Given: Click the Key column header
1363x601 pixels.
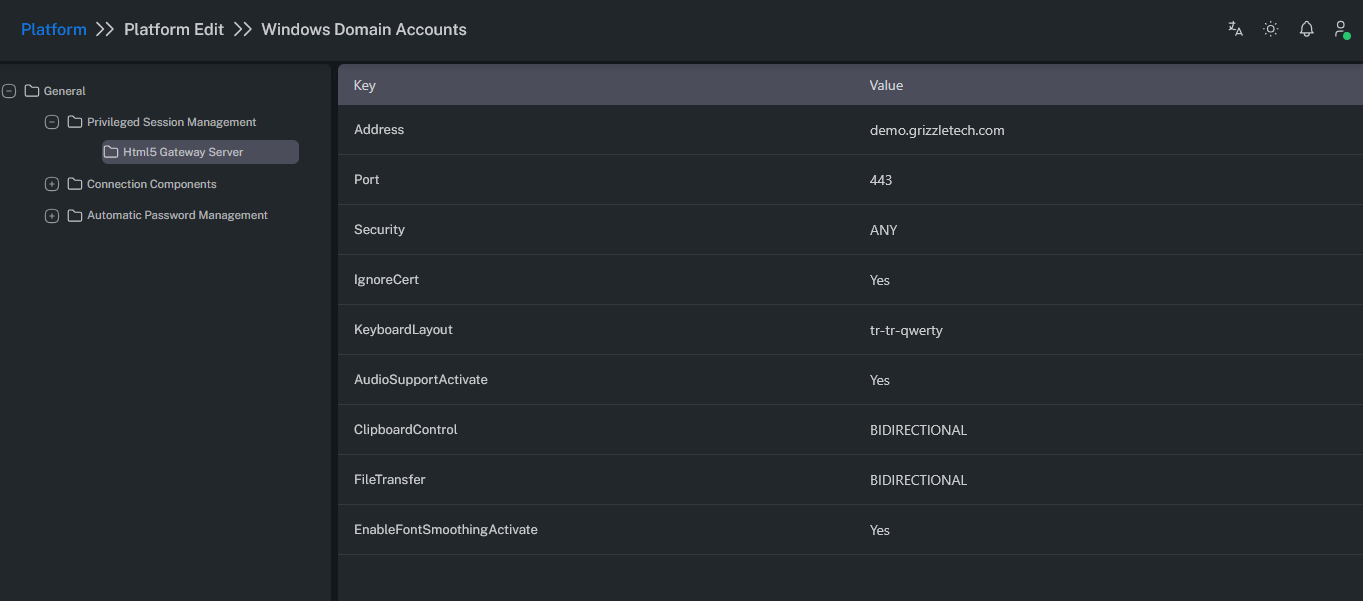Looking at the screenshot, I should tap(365, 85).
